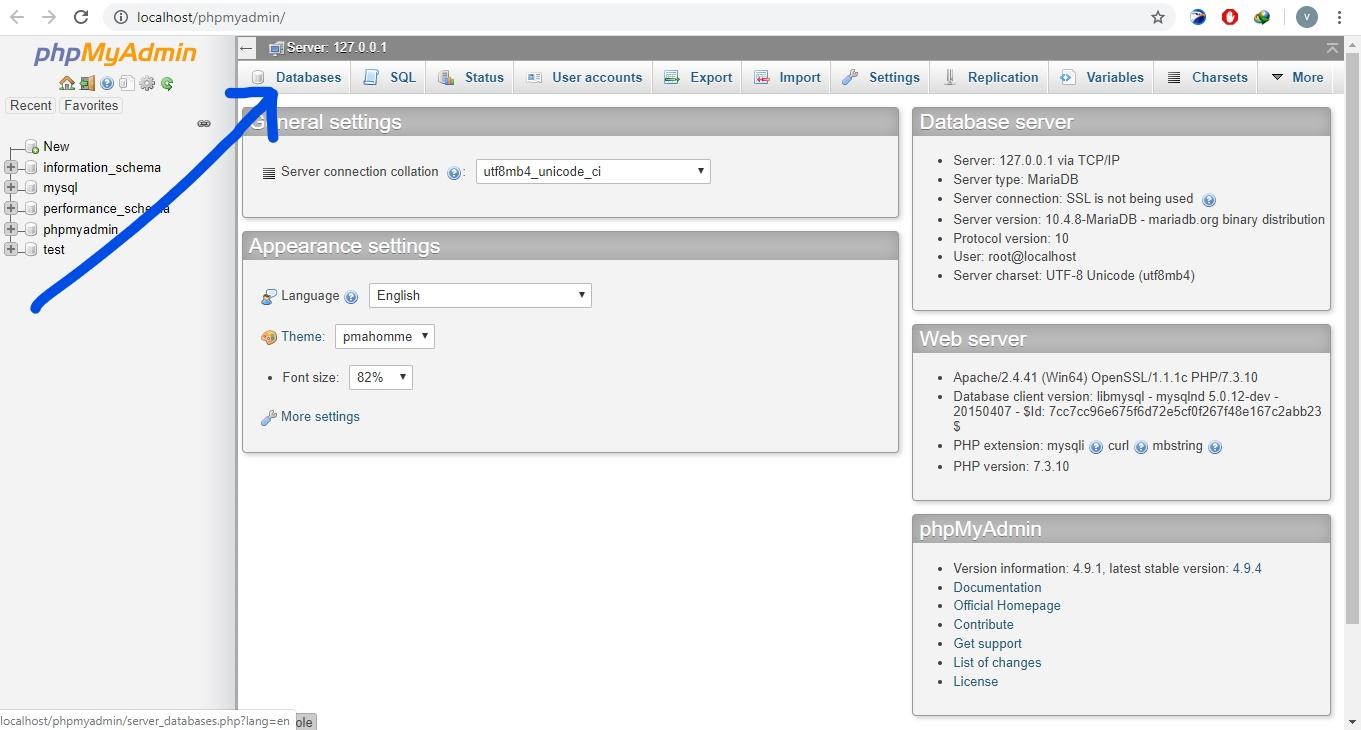Screen dimensions: 1361x730
Task: Open the sidebar's page-stack docs icon
Action: pos(127,83)
